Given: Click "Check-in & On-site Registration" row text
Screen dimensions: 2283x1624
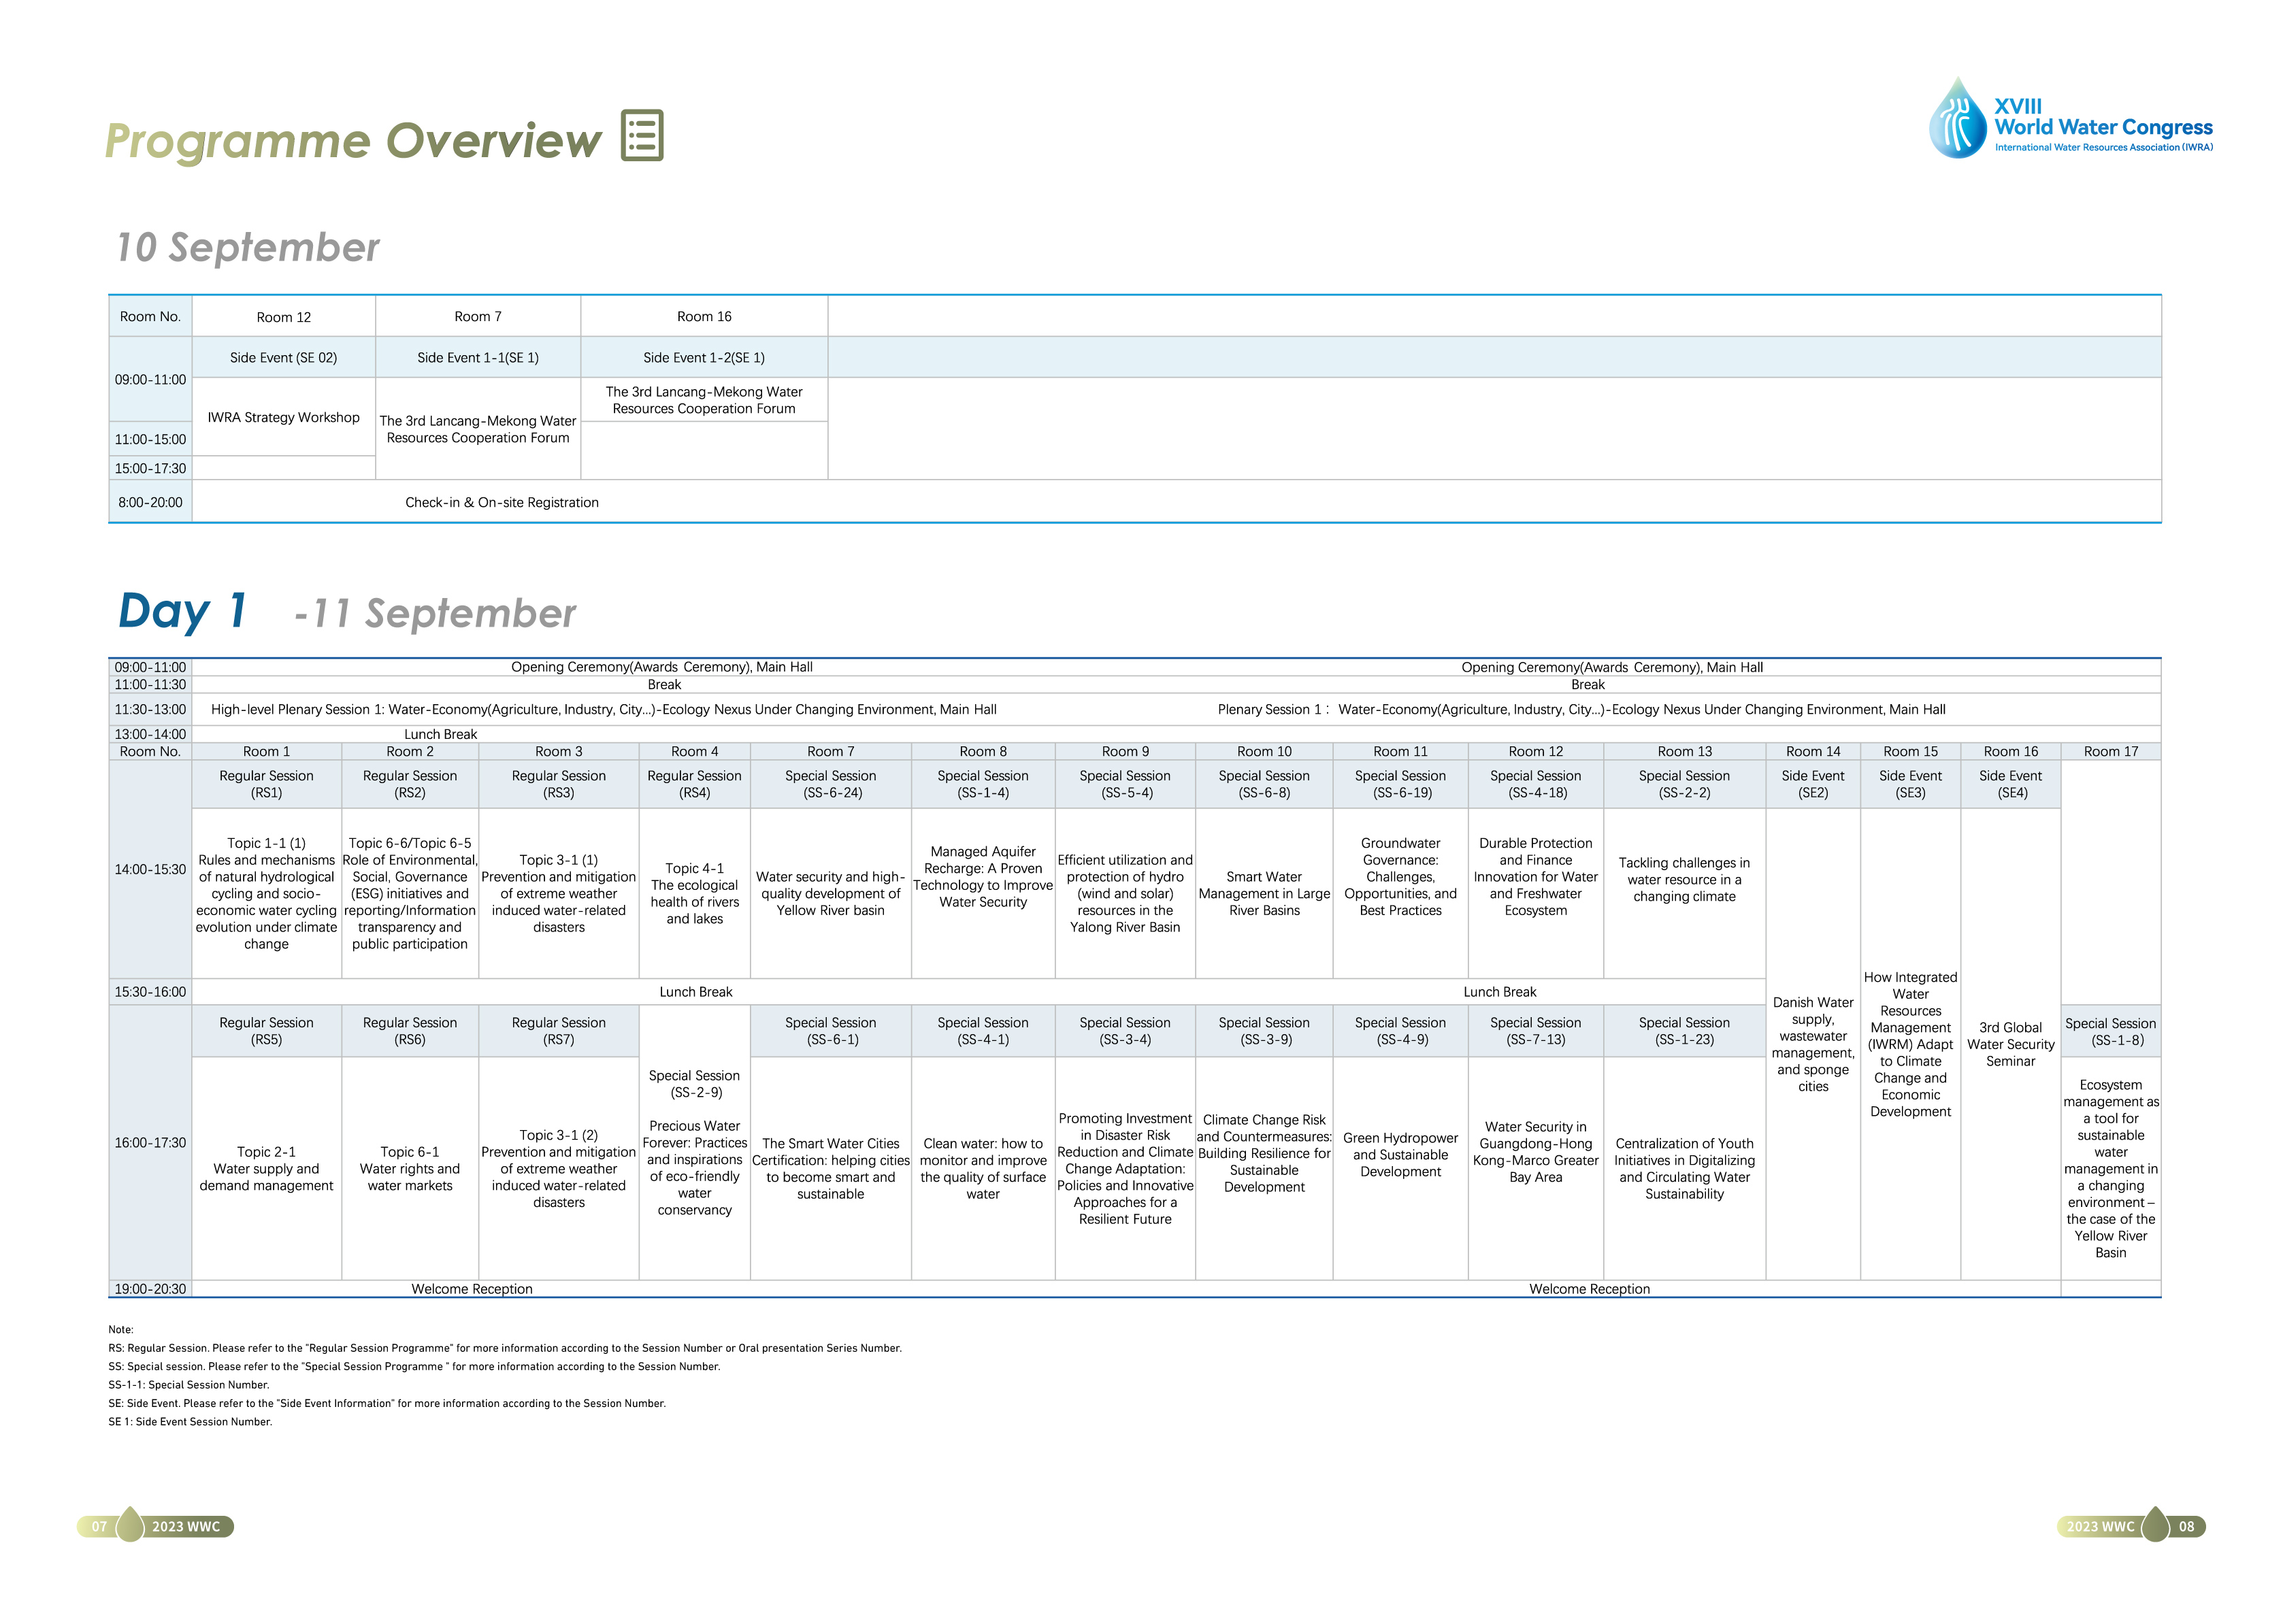Looking at the screenshot, I should [x=502, y=502].
